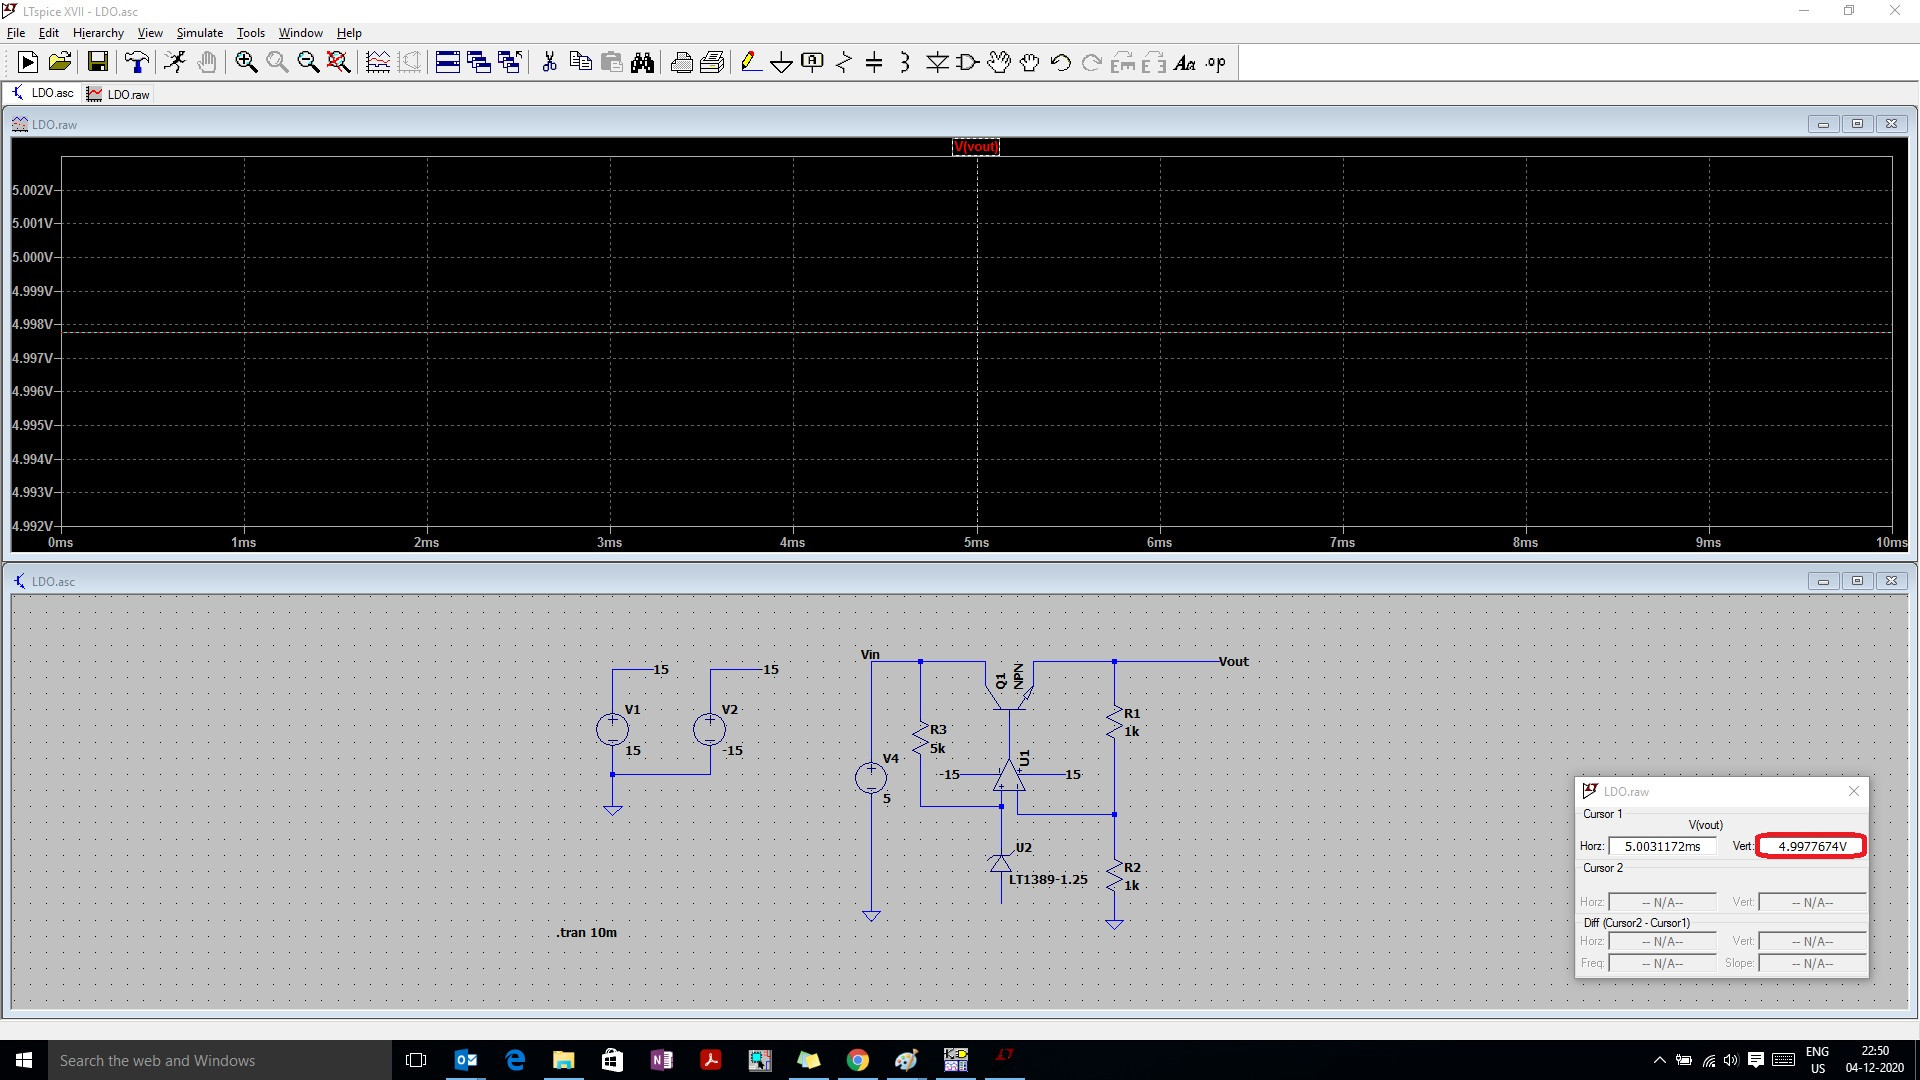Image resolution: width=1920 pixels, height=1080 pixels.
Task: Click the Vout net label
Action: coord(1233,661)
